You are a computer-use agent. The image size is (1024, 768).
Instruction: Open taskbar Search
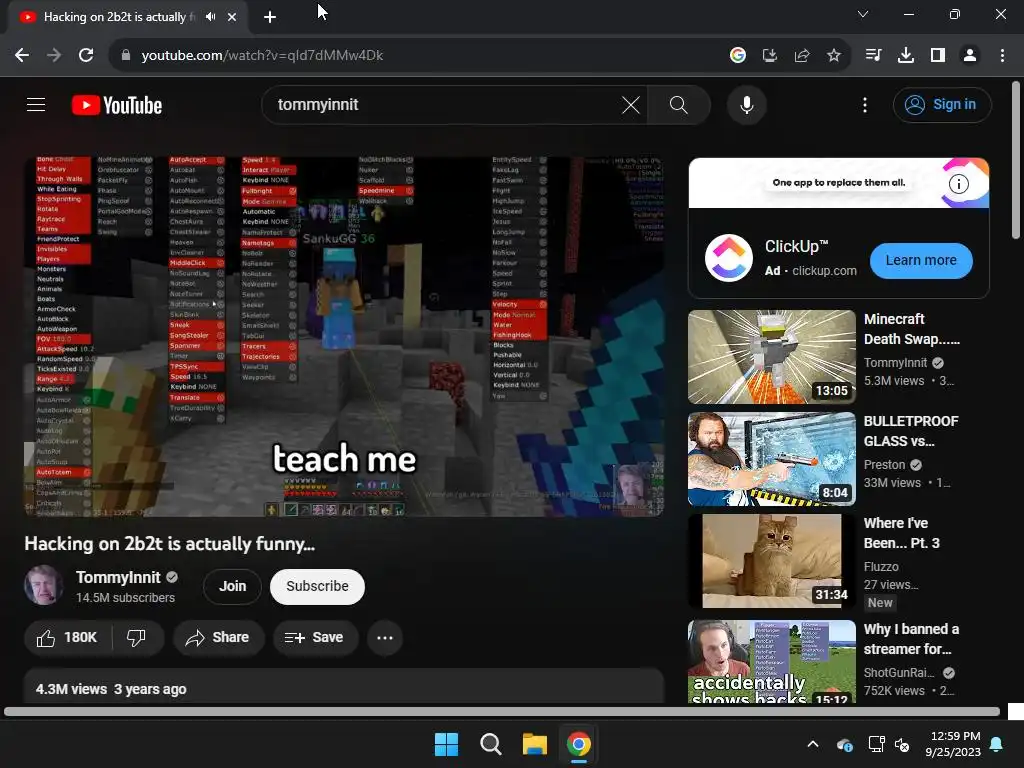490,744
